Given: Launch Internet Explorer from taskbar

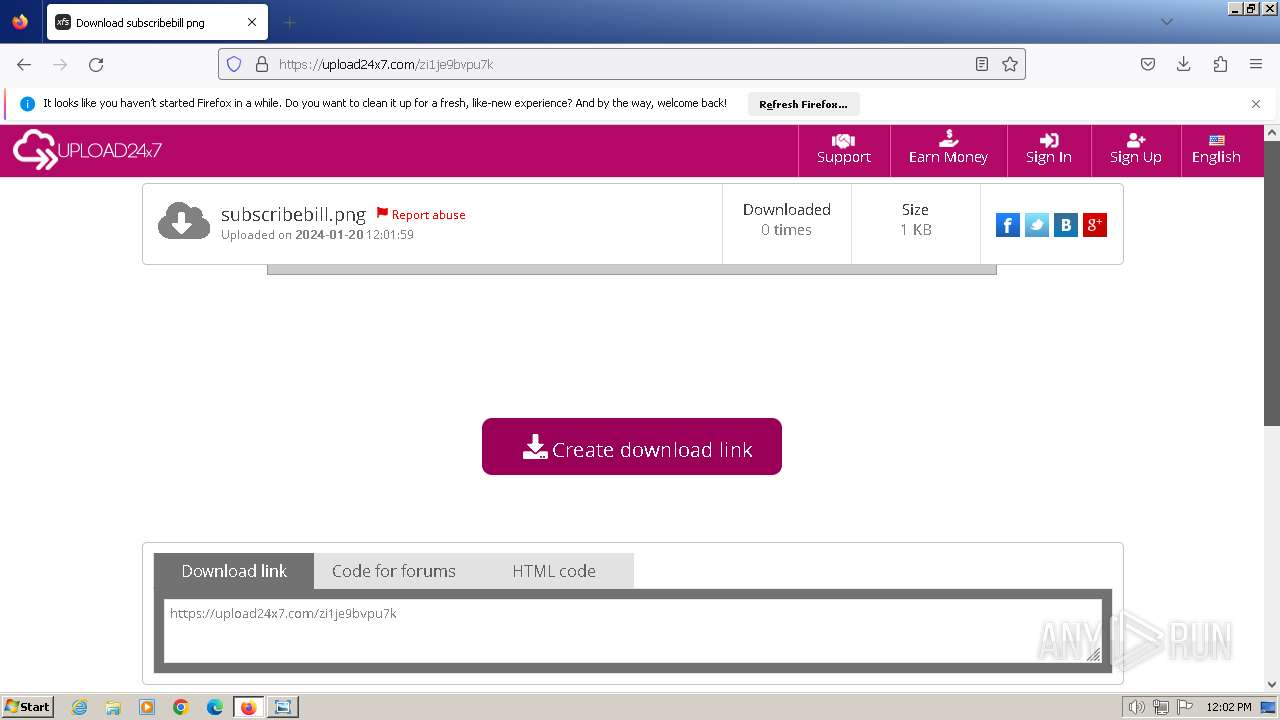Looking at the screenshot, I should coord(80,707).
